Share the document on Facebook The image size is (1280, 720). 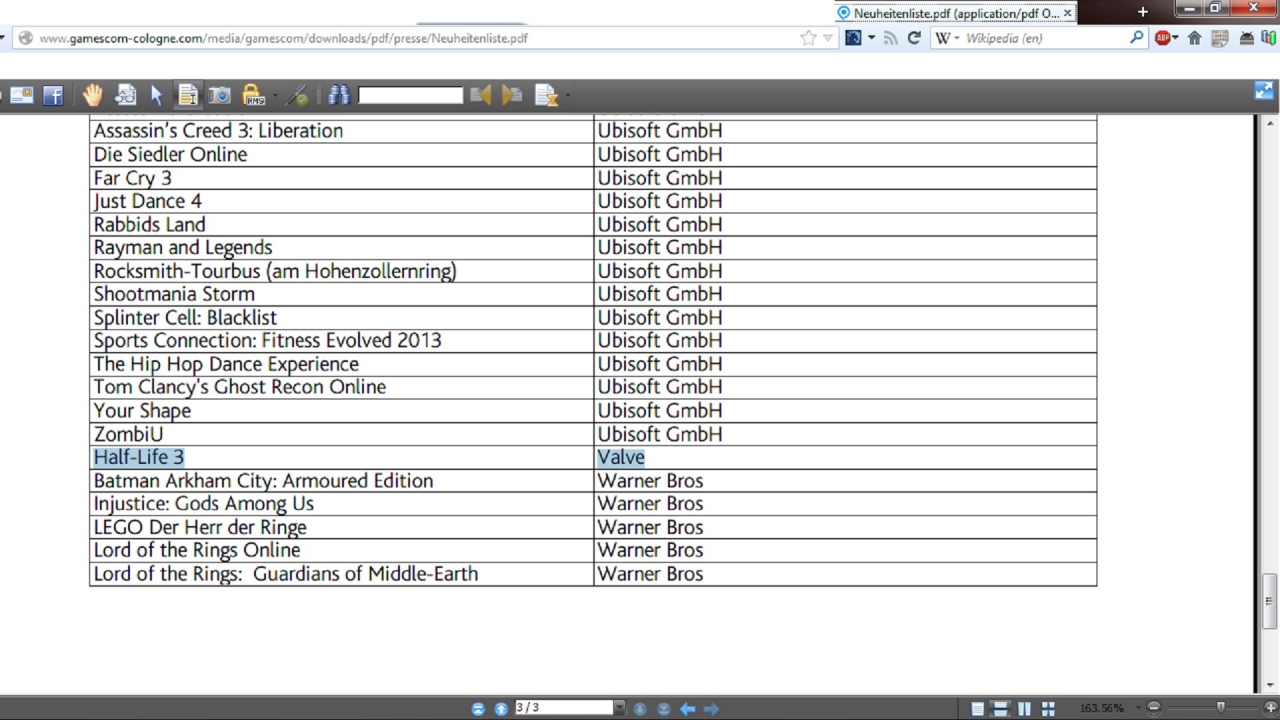click(x=53, y=95)
